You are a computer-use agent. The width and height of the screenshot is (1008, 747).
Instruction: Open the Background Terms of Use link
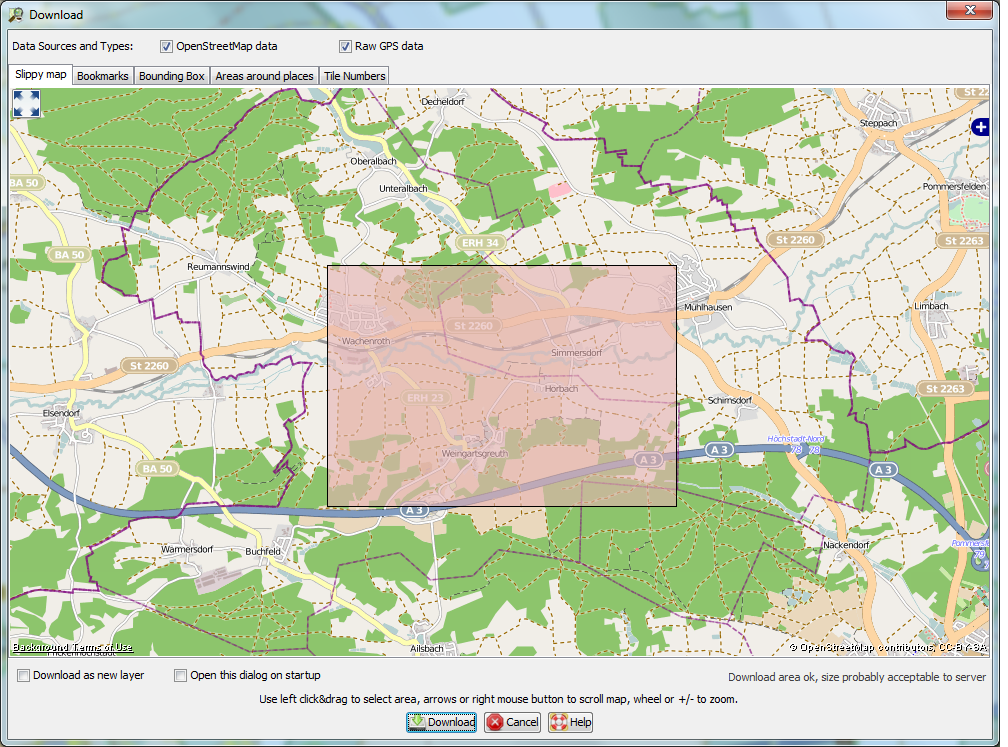pyautogui.click(x=72, y=647)
